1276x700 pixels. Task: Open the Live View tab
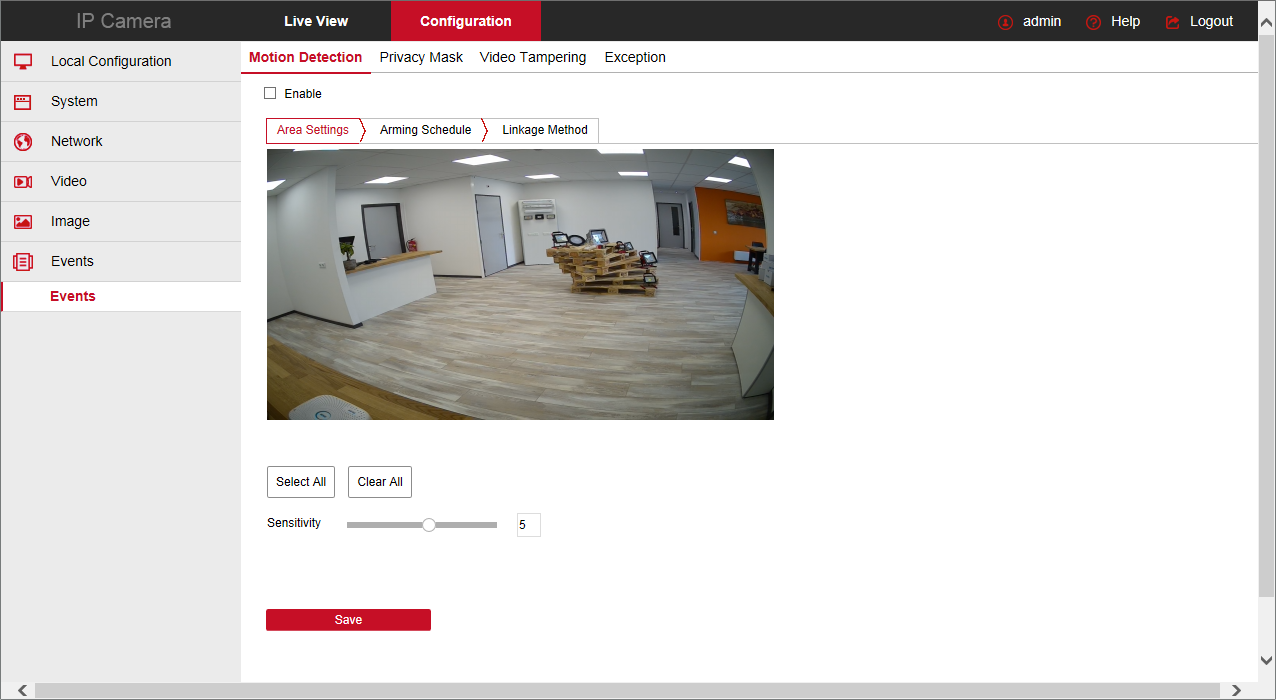click(316, 21)
